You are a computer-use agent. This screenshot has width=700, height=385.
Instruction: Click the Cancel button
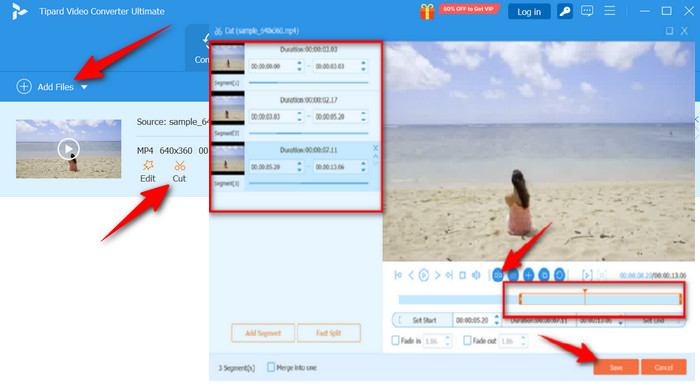point(663,367)
